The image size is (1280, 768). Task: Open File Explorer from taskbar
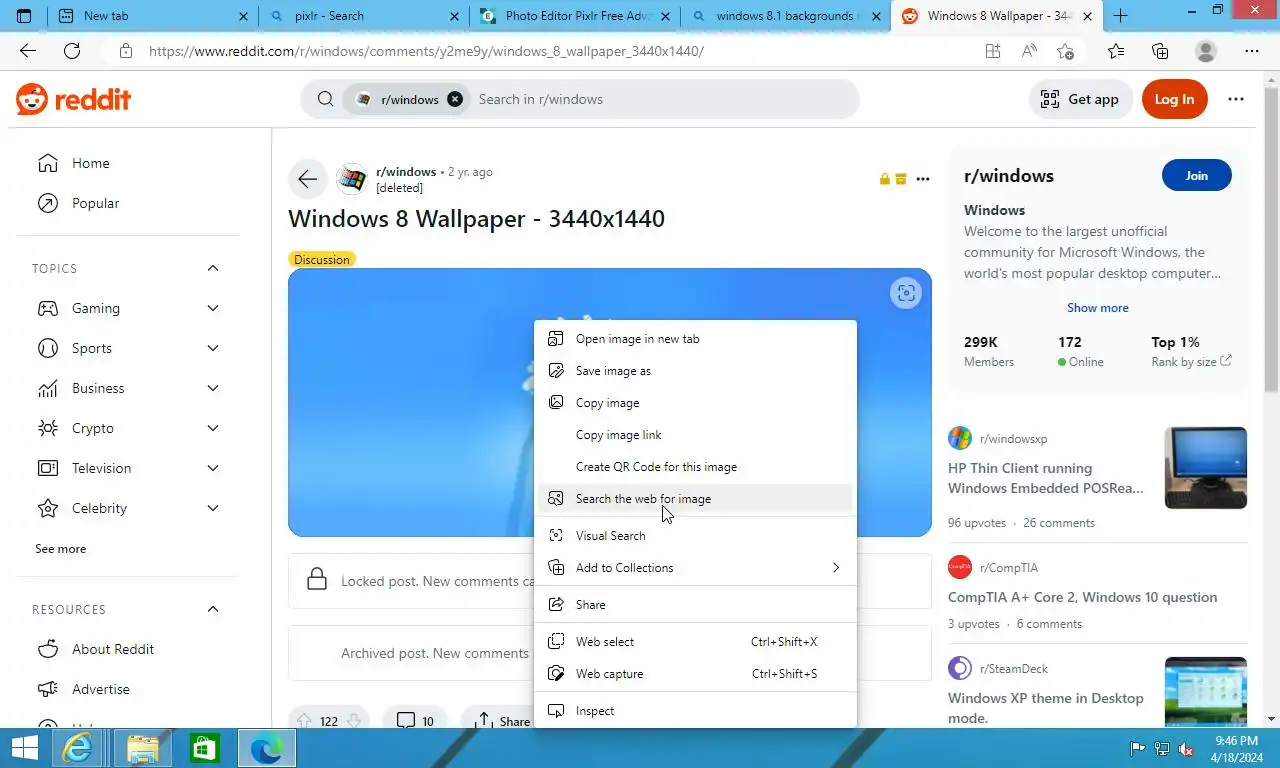tap(143, 748)
